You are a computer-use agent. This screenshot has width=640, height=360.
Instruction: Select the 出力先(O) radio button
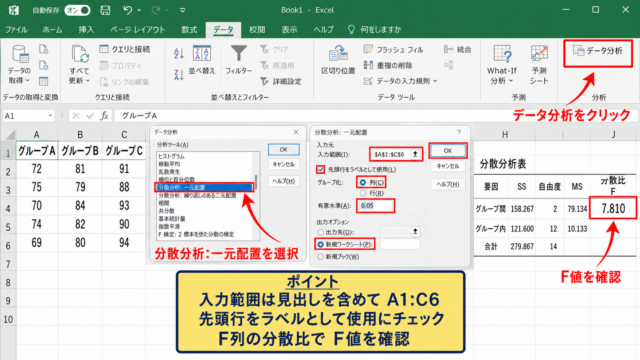pyautogui.click(x=320, y=232)
